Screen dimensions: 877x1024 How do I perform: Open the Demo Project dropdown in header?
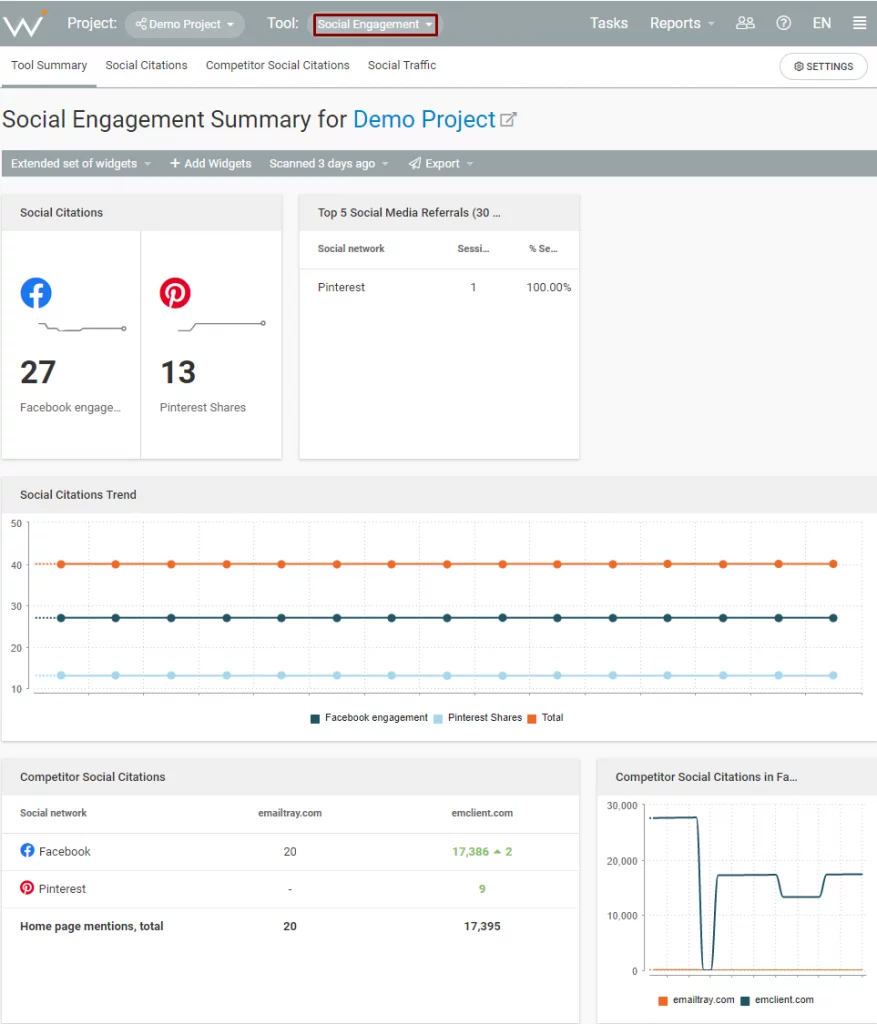click(185, 24)
